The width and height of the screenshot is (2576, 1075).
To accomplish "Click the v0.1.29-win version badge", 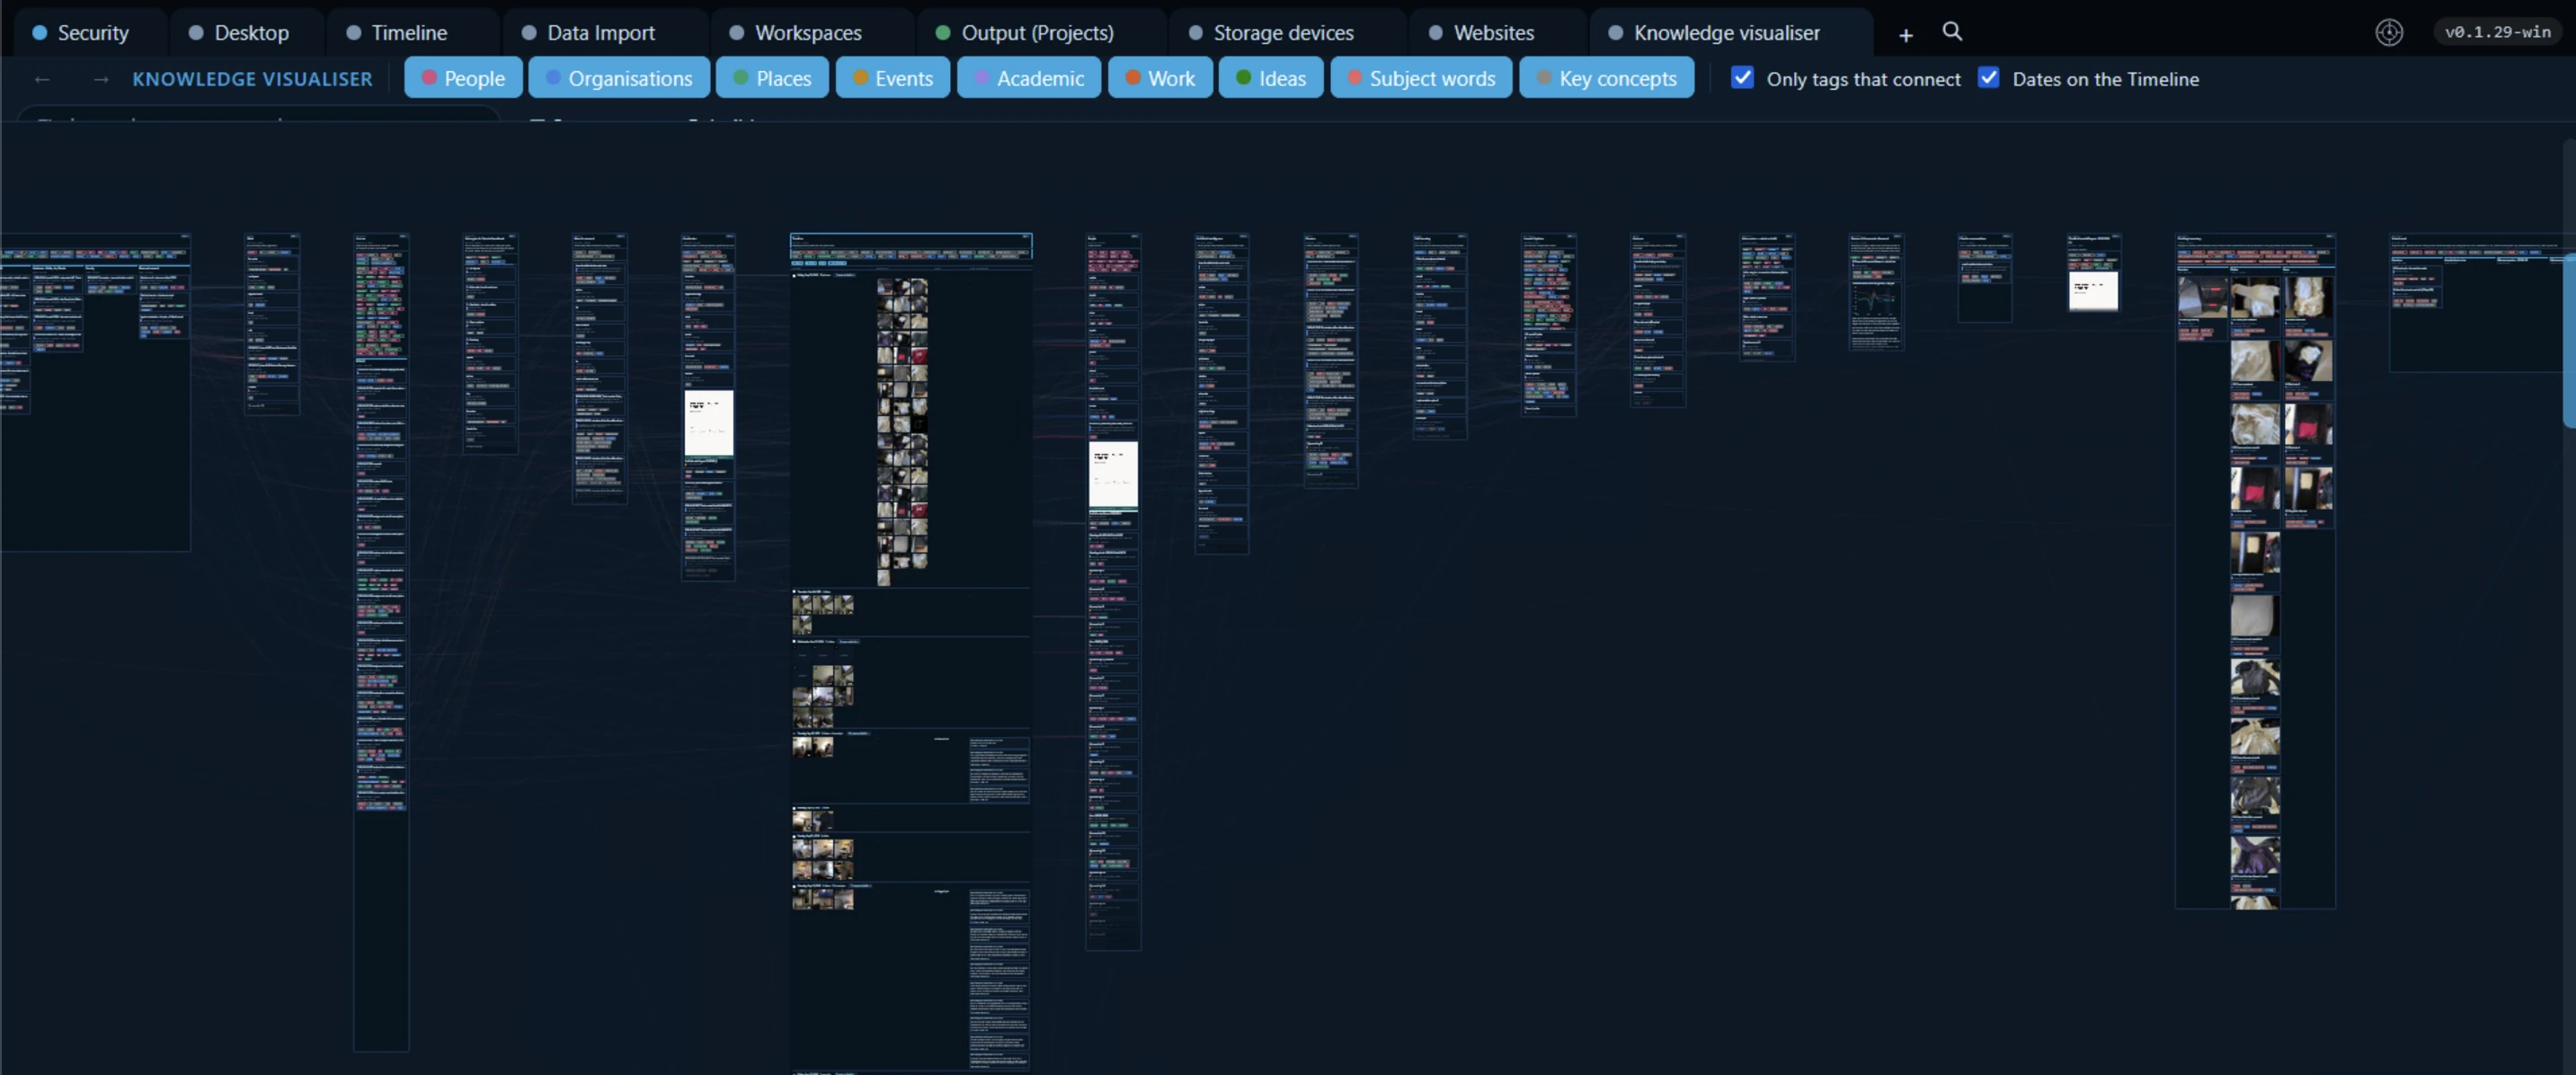I will (2497, 32).
